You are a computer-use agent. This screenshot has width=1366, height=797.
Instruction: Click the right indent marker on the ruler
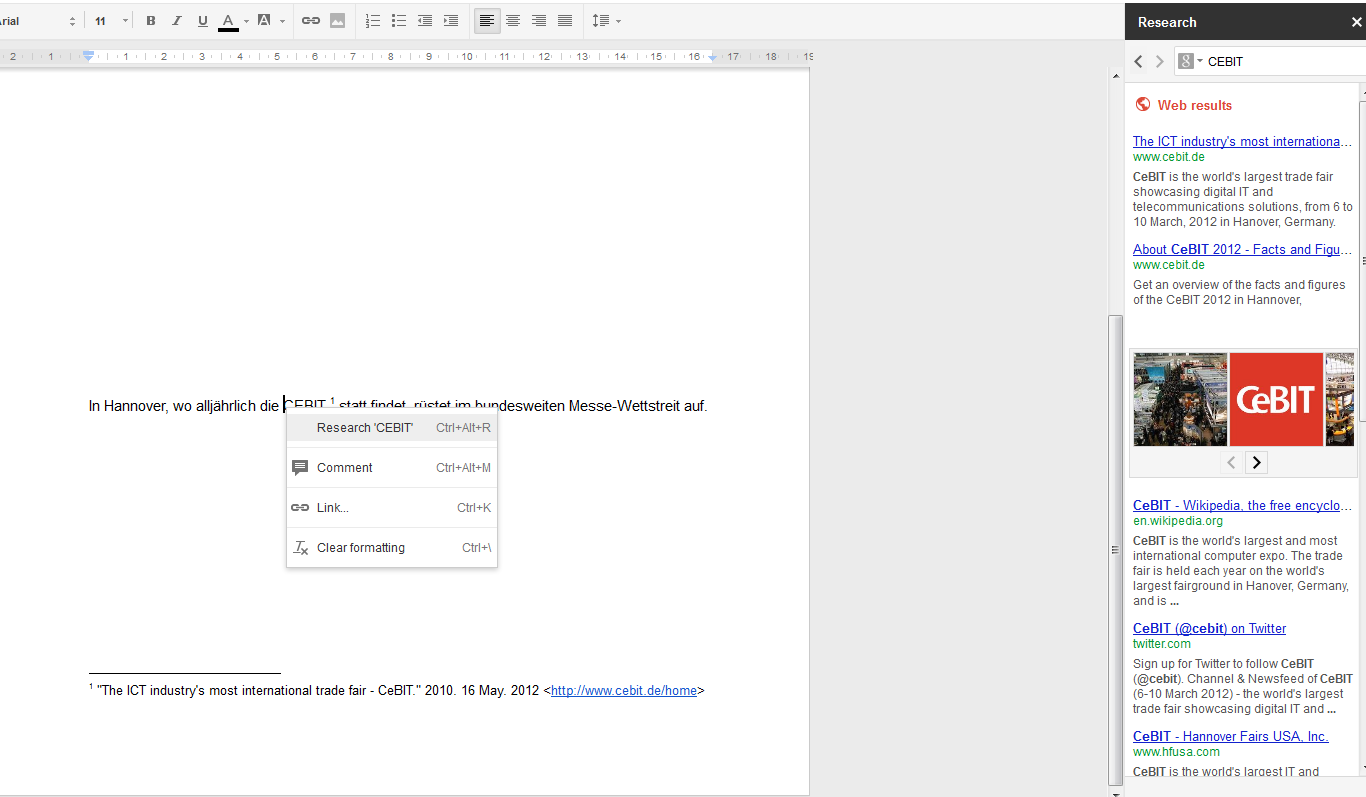click(713, 59)
